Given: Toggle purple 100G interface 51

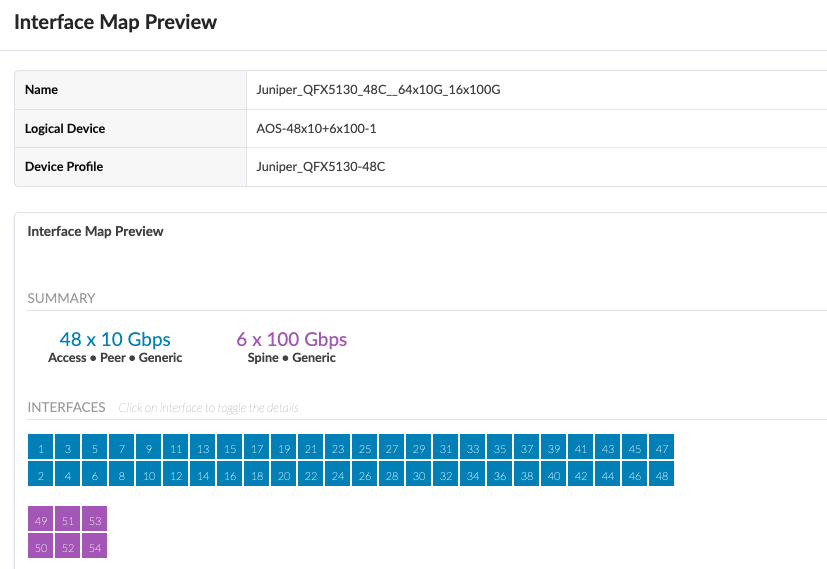Looking at the screenshot, I should (68, 518).
